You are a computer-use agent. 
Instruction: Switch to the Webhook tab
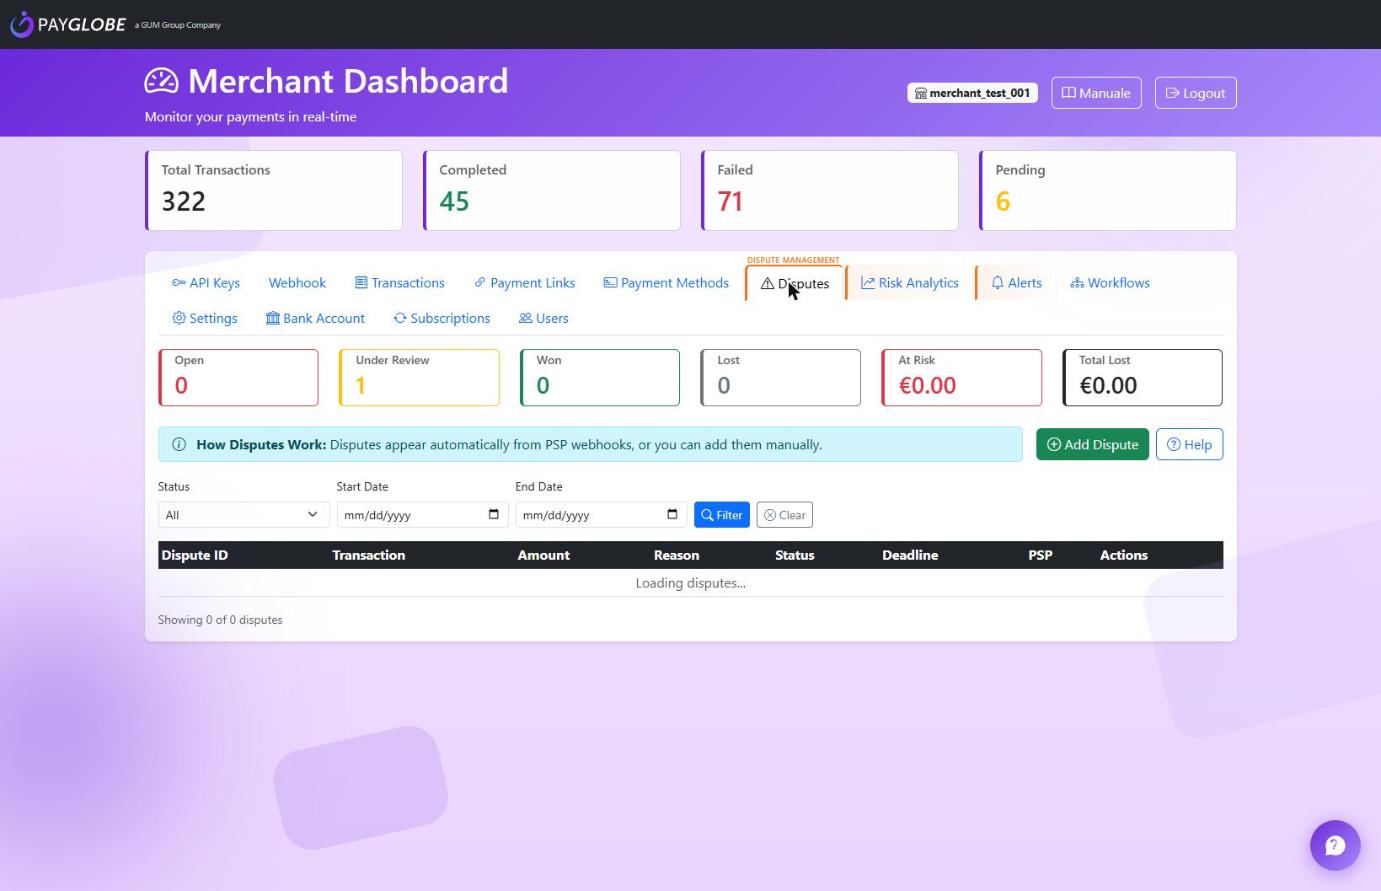pyautogui.click(x=297, y=283)
